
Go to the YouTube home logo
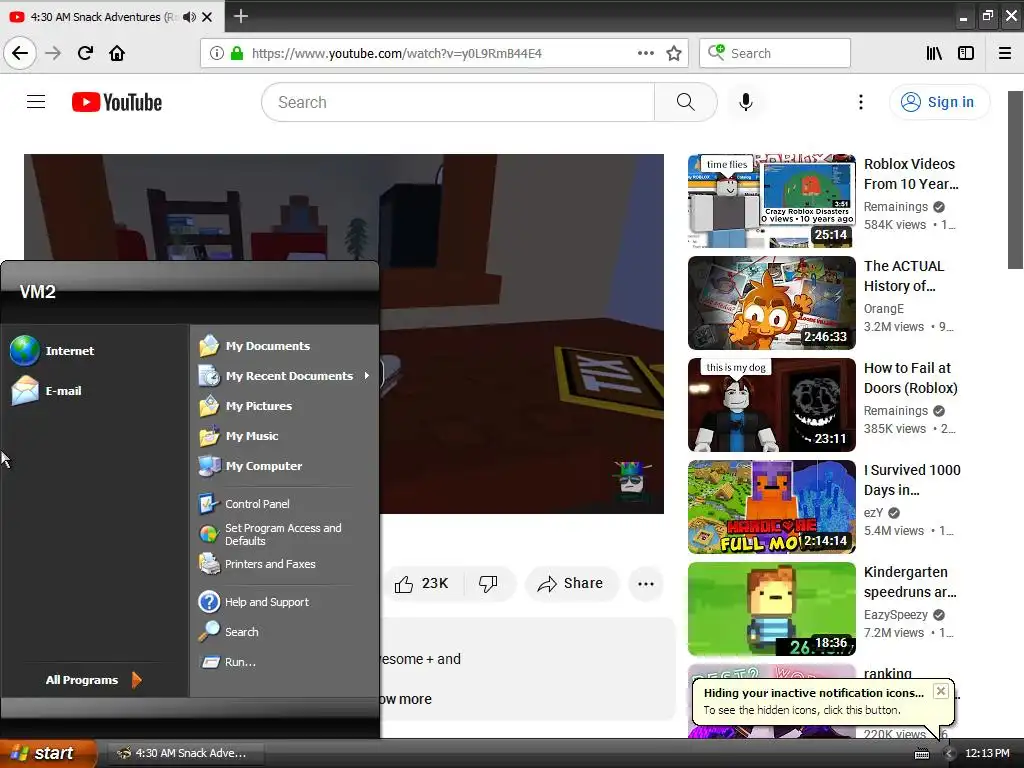[x=117, y=103]
